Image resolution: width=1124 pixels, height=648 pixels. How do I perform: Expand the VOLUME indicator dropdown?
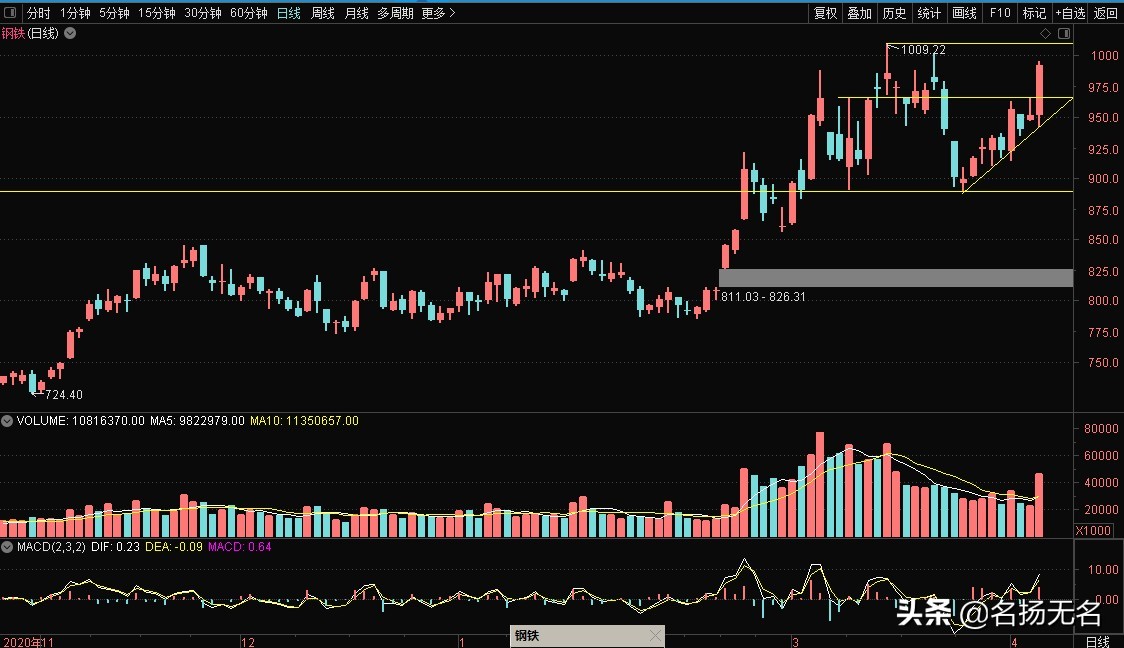coord(6,421)
